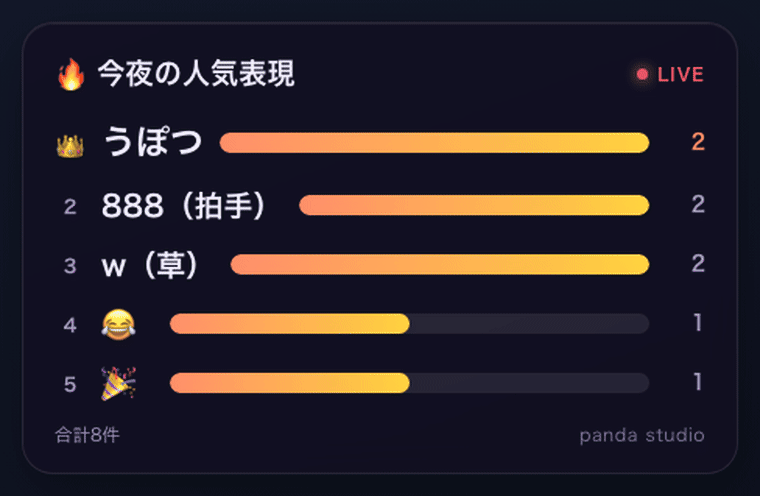Select the party popper emoji in row 5
The image size is (760, 496).
118,384
